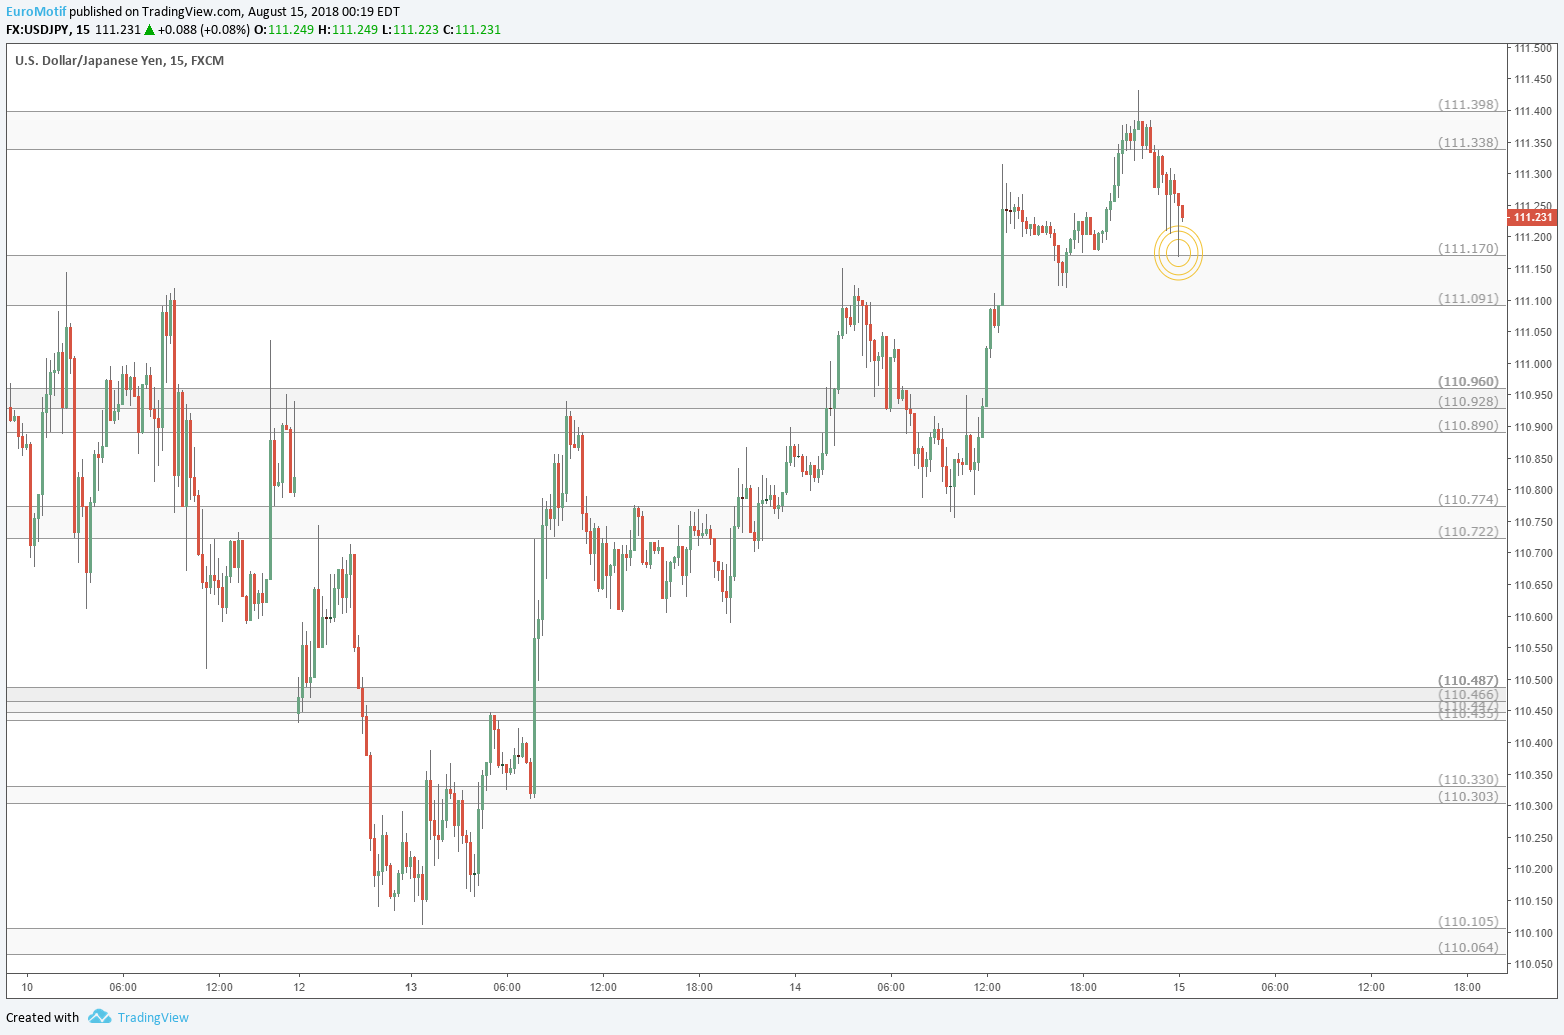The image size is (1564, 1035).
Task: Open the TradingView footer link
Action: click(x=153, y=1017)
